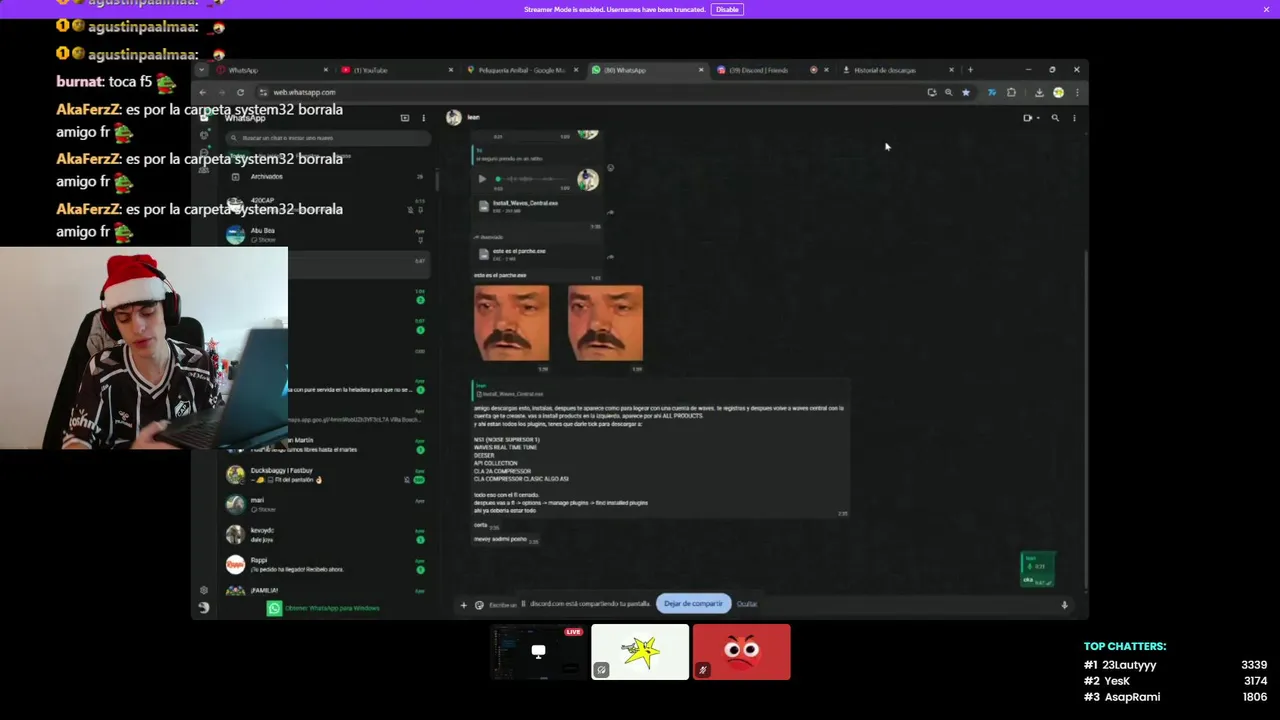
Task: Open the WhatsApp profile icon in sidebar
Action: 204,608
